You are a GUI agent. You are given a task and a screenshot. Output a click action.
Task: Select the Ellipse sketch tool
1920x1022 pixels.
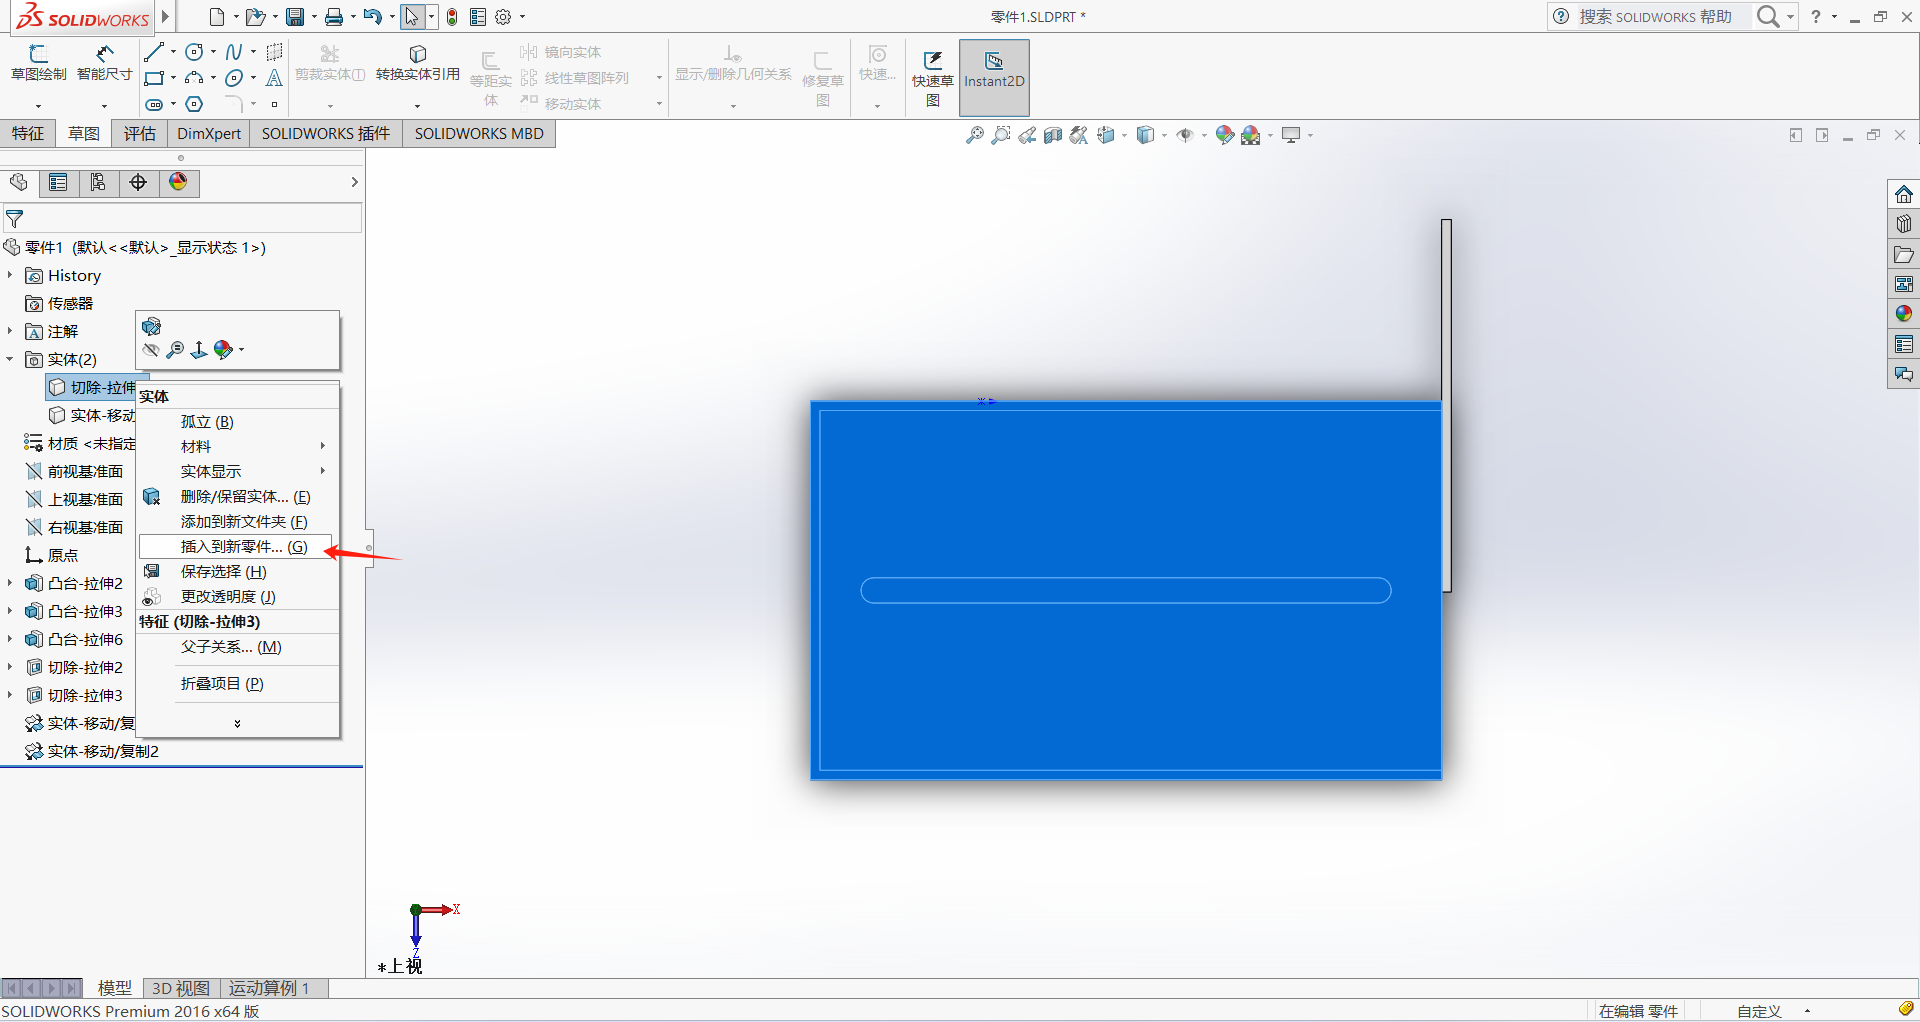coord(234,78)
